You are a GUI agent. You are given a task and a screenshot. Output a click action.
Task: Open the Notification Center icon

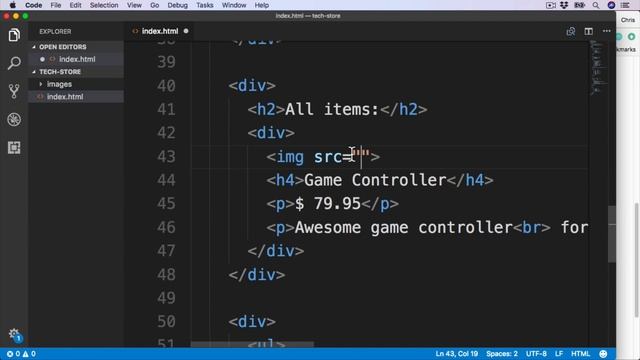click(x=625, y=5)
